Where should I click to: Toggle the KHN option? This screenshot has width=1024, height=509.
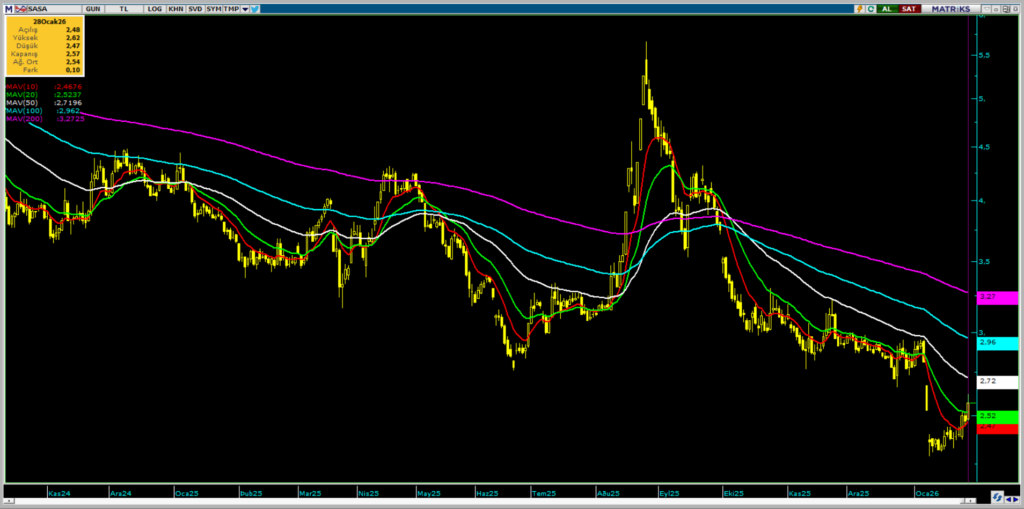(176, 8)
